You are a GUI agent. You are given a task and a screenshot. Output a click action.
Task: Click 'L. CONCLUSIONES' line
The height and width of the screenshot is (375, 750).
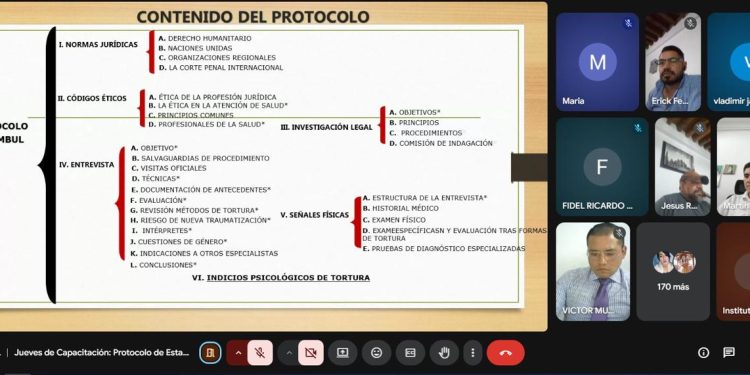(163, 265)
